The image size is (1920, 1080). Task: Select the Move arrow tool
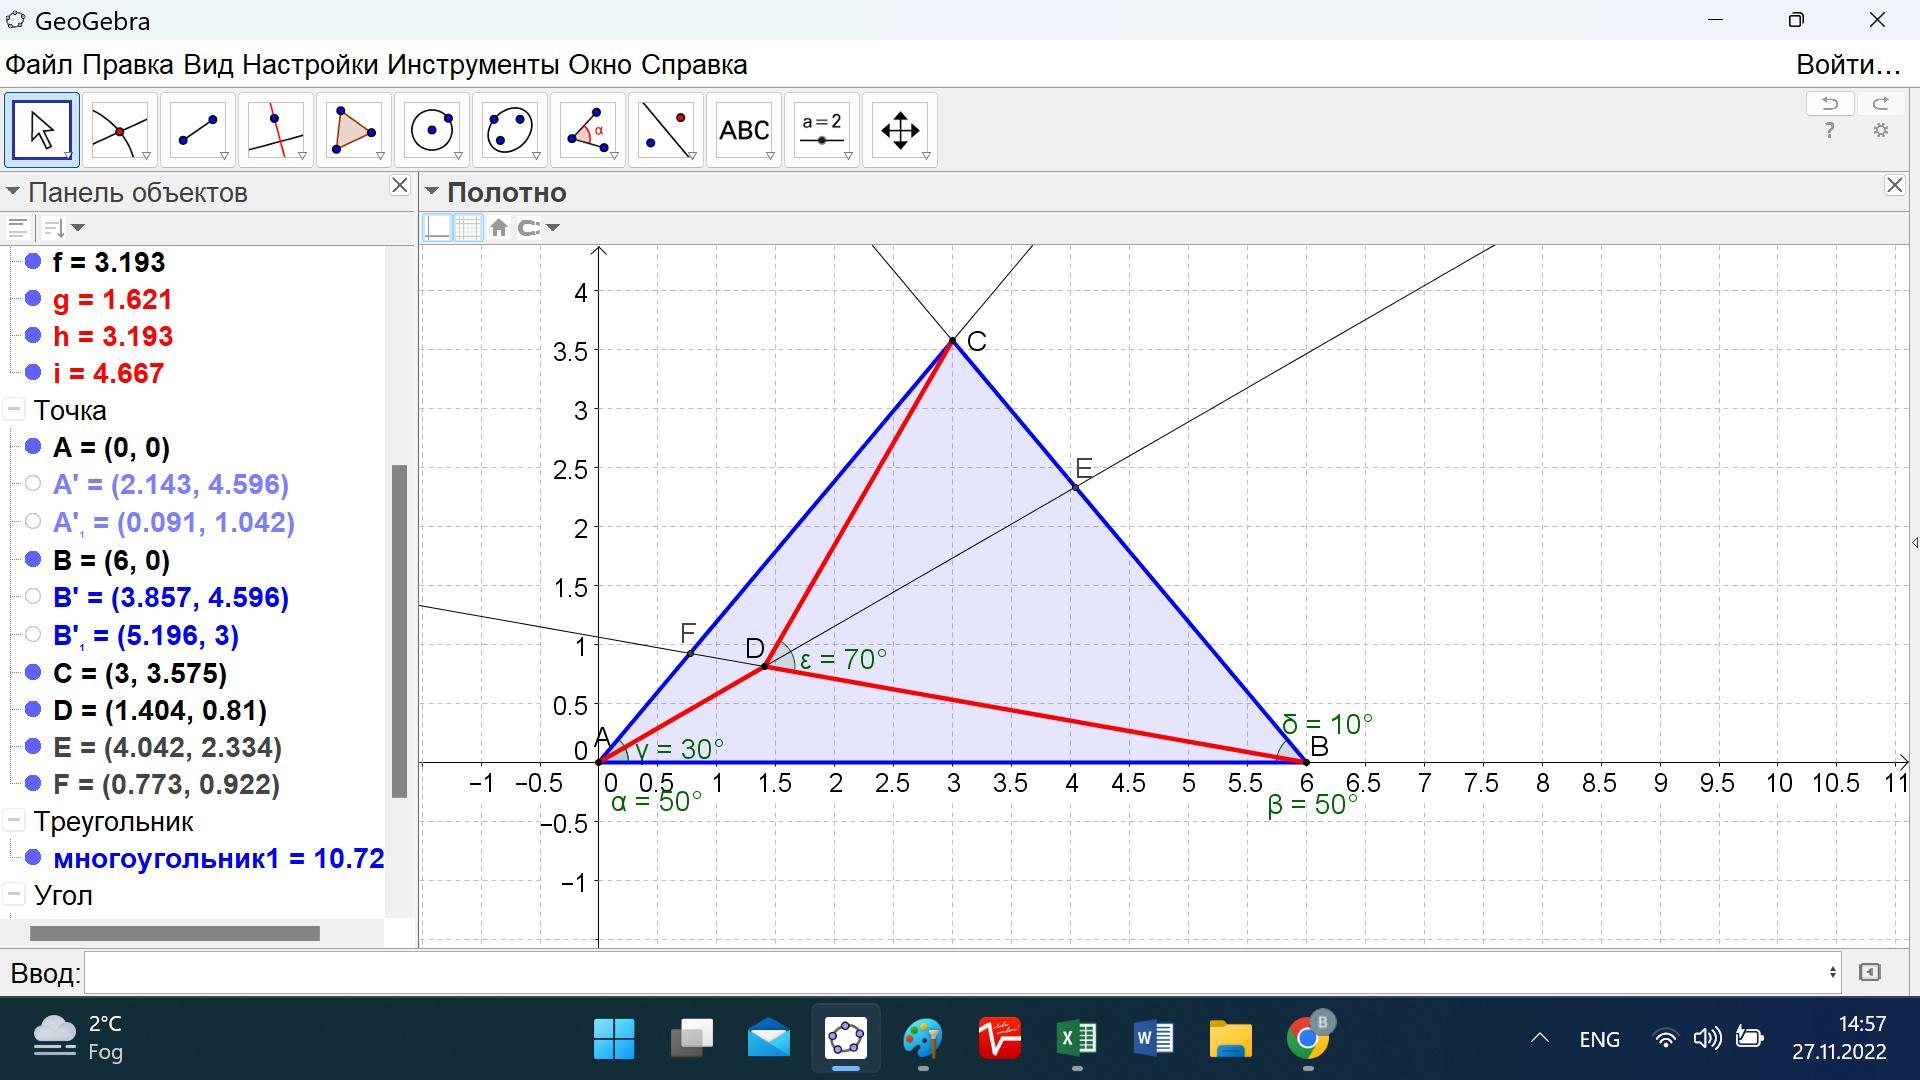[x=41, y=130]
